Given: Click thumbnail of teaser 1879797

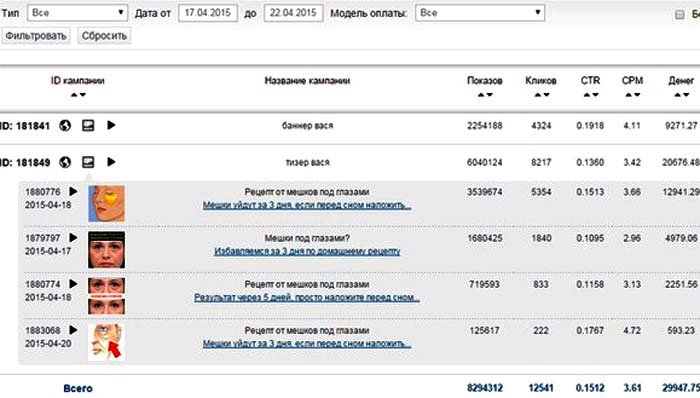Looking at the screenshot, I should coord(106,250).
